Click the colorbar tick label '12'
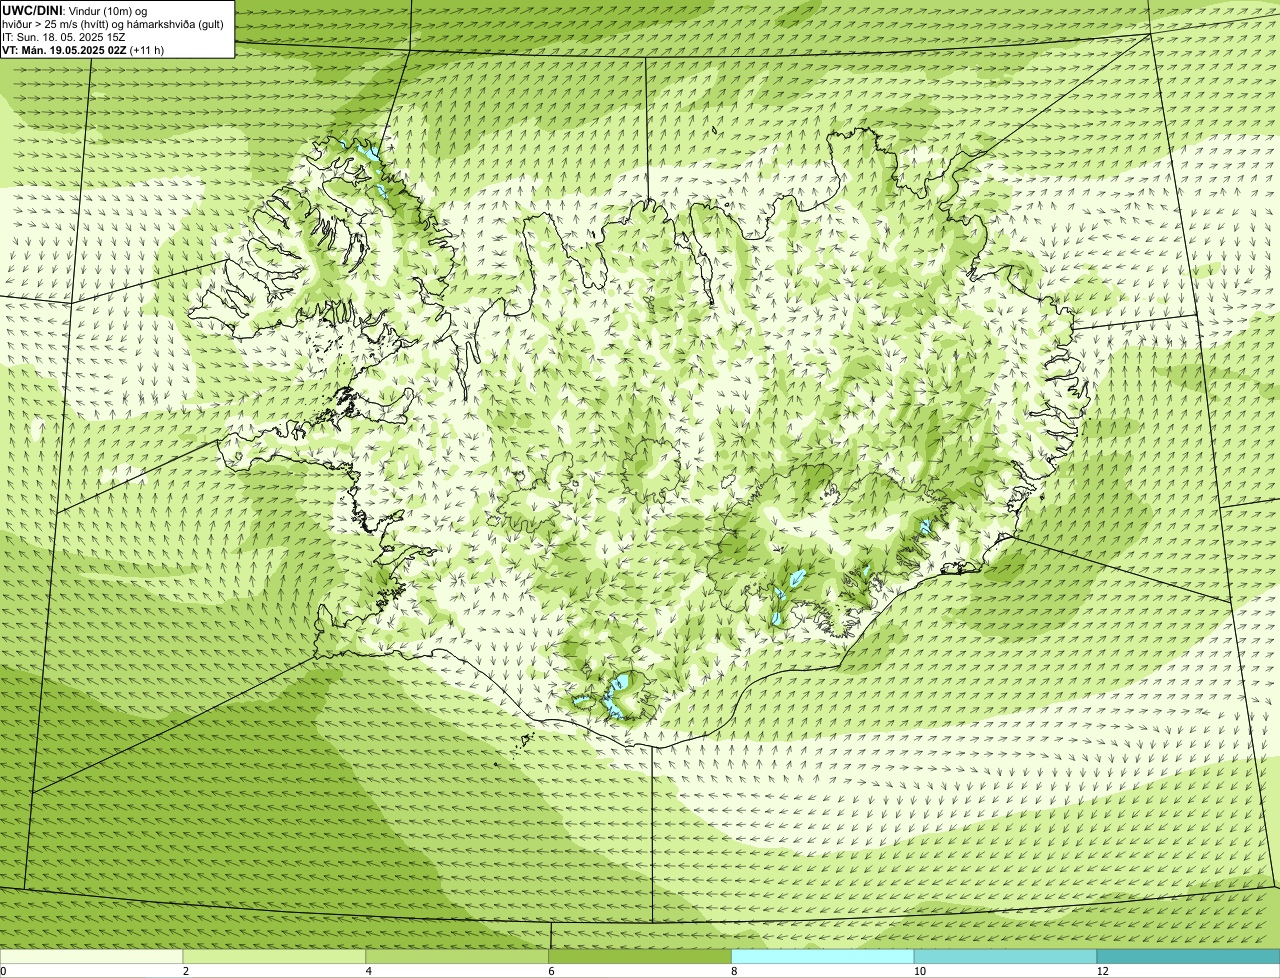This screenshot has width=1280, height=978. tap(1102, 971)
